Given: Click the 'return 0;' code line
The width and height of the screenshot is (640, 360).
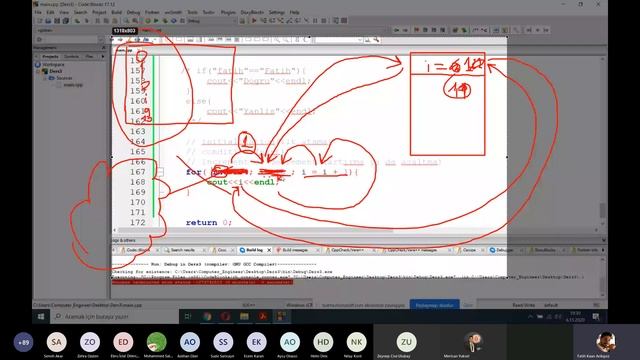Looking at the screenshot, I should [209, 222].
